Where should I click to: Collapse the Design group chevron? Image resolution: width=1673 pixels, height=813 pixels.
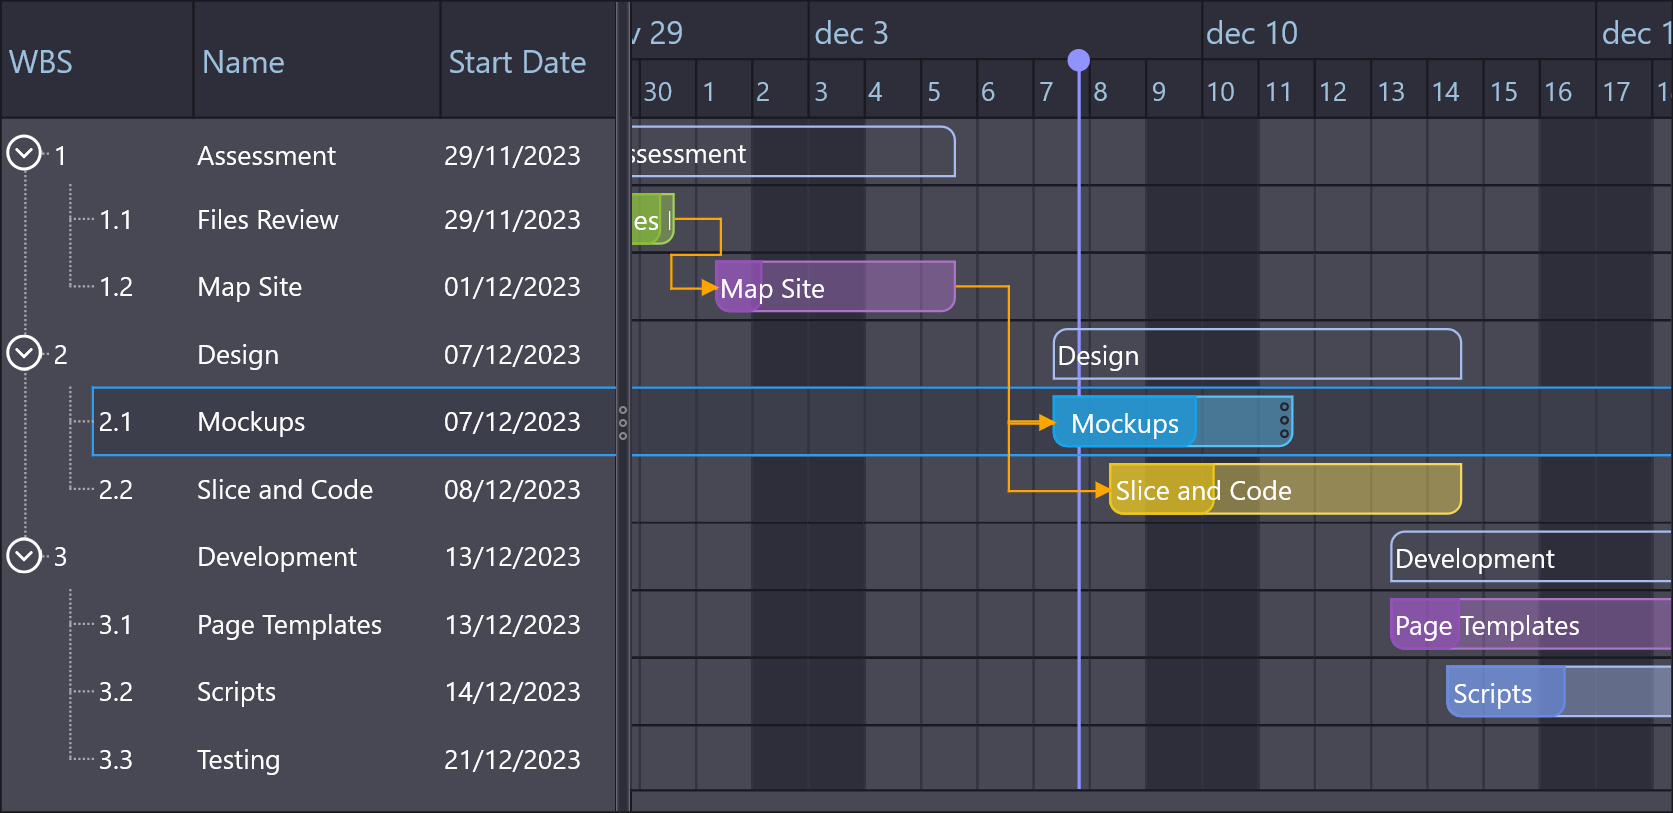(24, 353)
